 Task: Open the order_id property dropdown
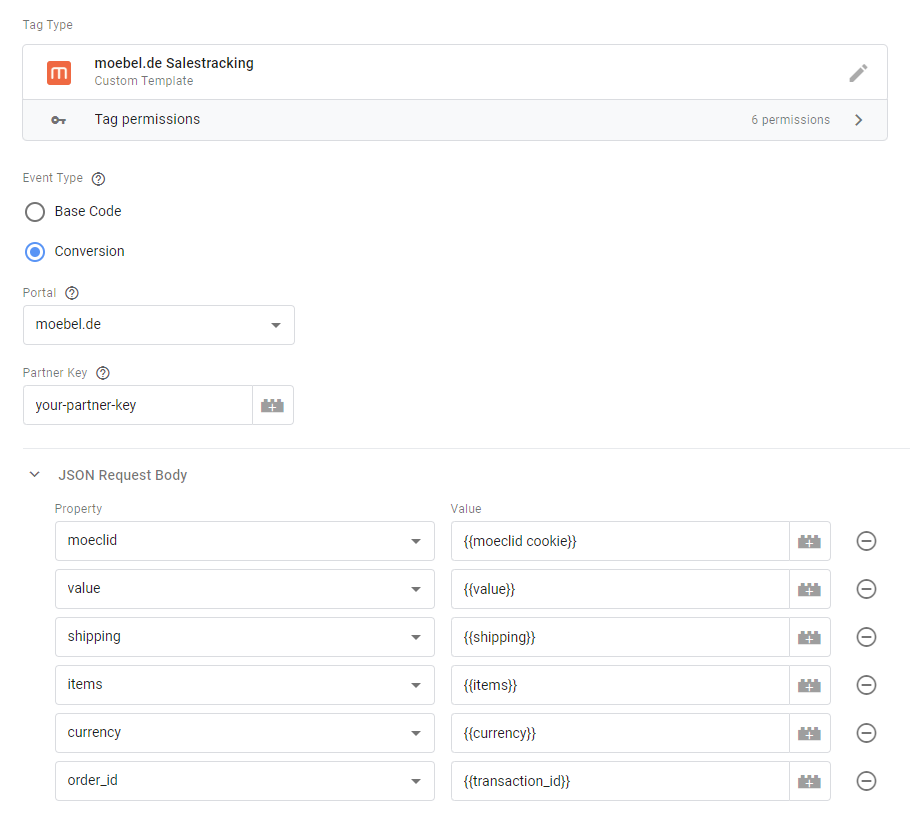coord(245,781)
